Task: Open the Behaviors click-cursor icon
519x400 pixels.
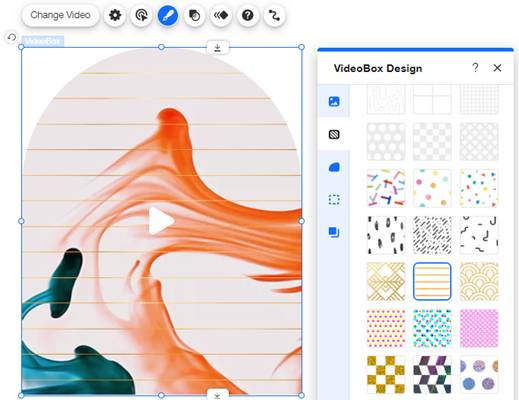Action: pyautogui.click(x=141, y=15)
